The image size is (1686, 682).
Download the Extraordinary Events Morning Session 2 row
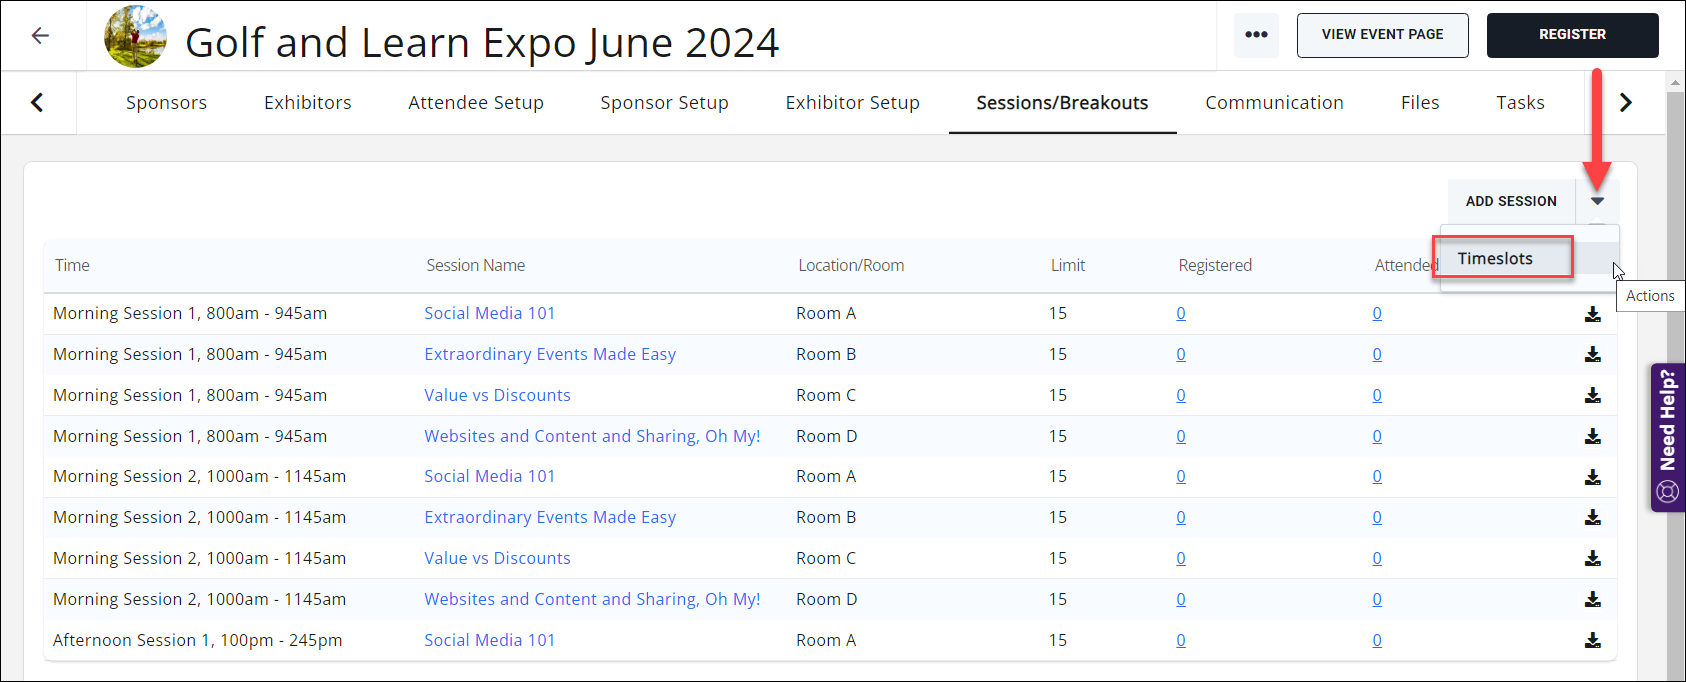point(1593,518)
